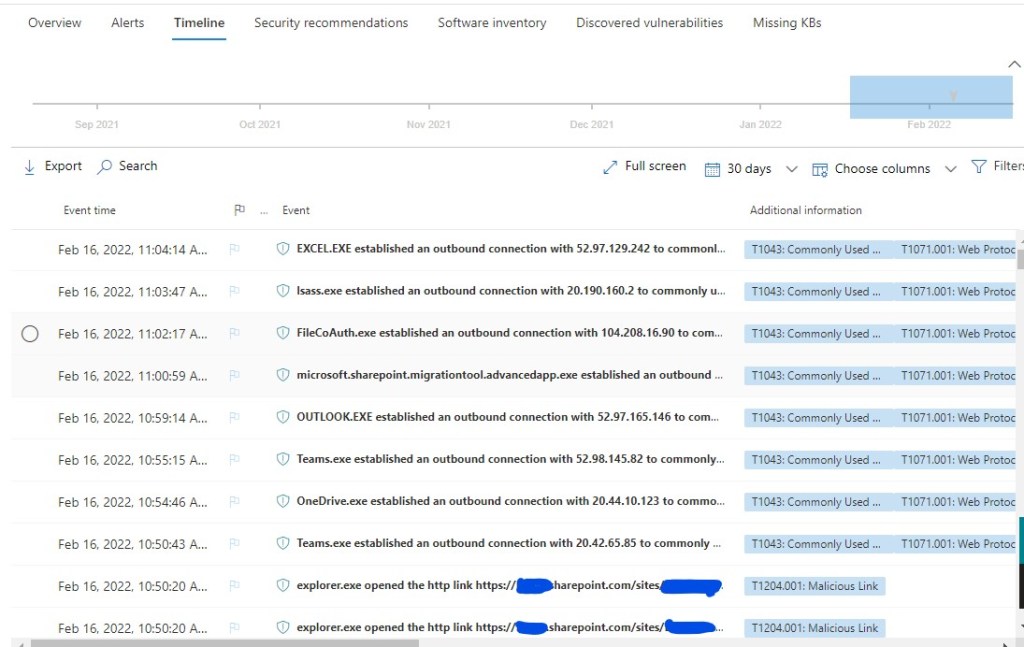Click the Choose columns icon
Image resolution: width=1024 pixels, height=647 pixels.
coord(820,169)
